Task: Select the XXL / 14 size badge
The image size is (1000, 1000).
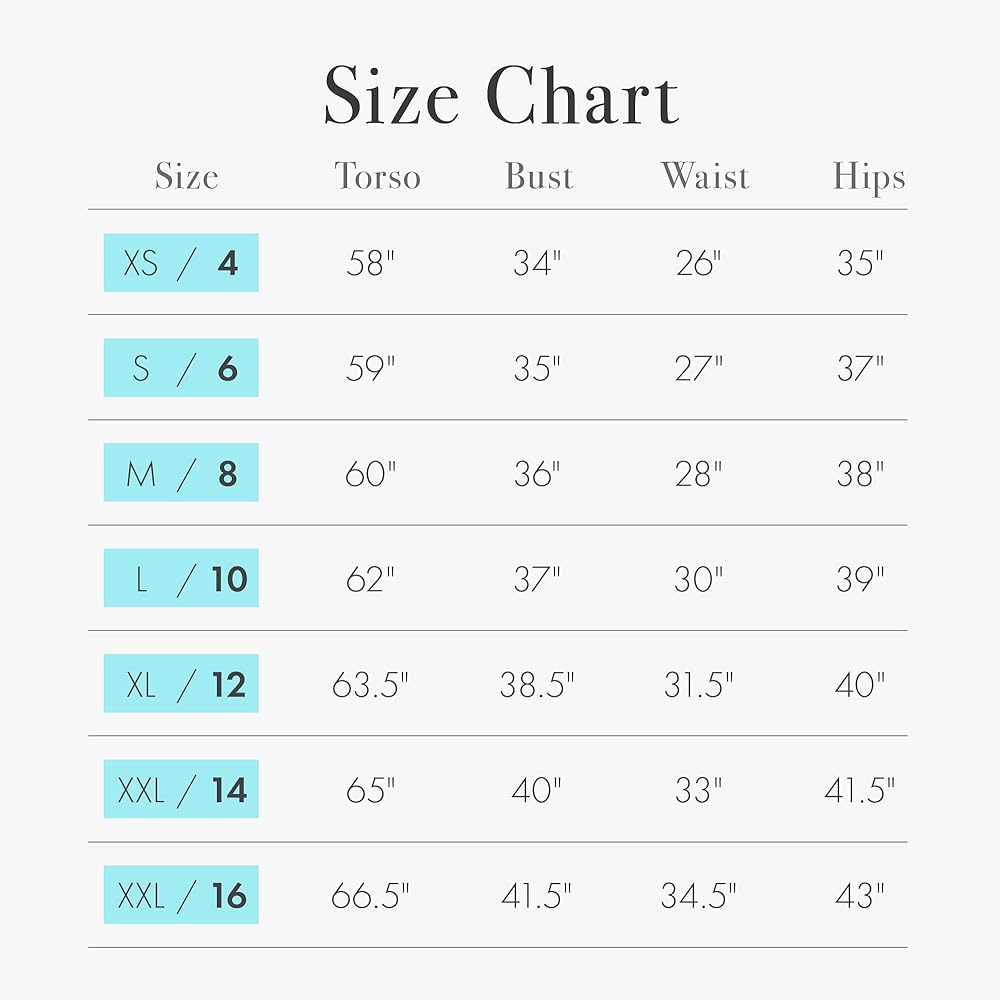Action: coord(181,790)
